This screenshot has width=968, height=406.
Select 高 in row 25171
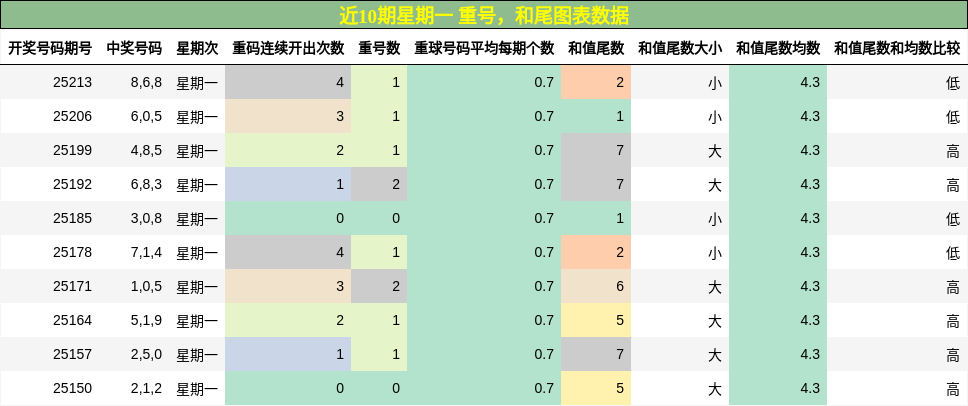click(953, 286)
